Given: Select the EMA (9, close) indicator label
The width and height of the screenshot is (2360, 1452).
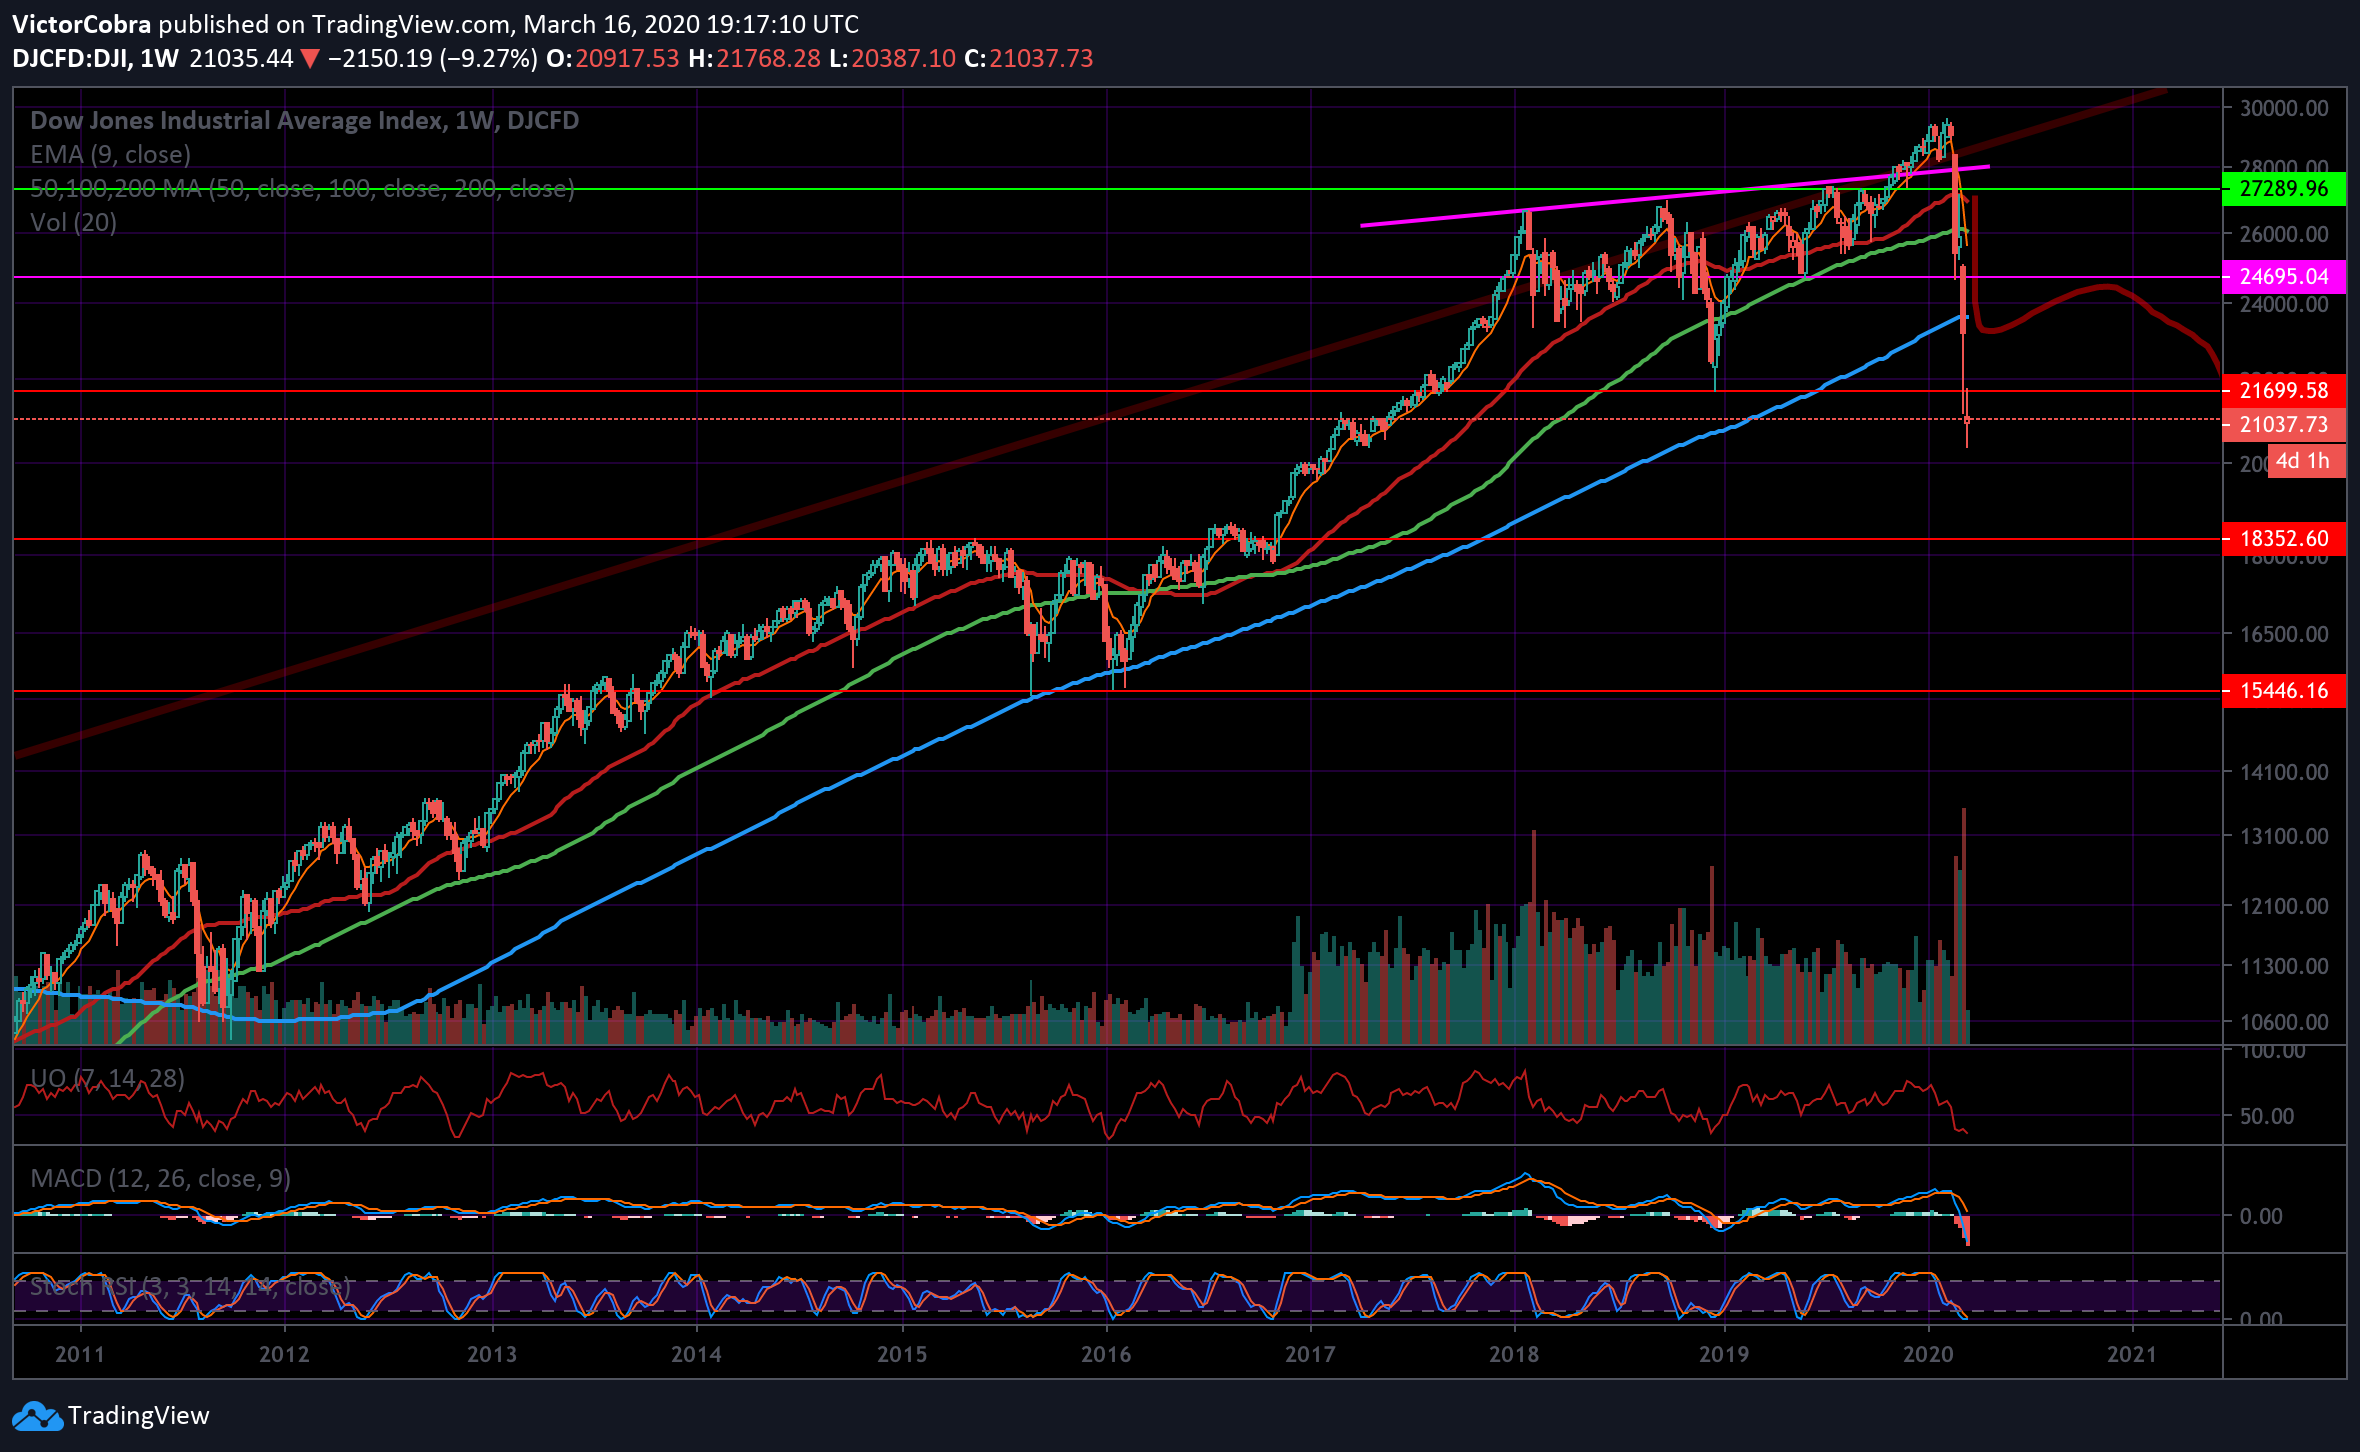Looking at the screenshot, I should pos(110,154).
